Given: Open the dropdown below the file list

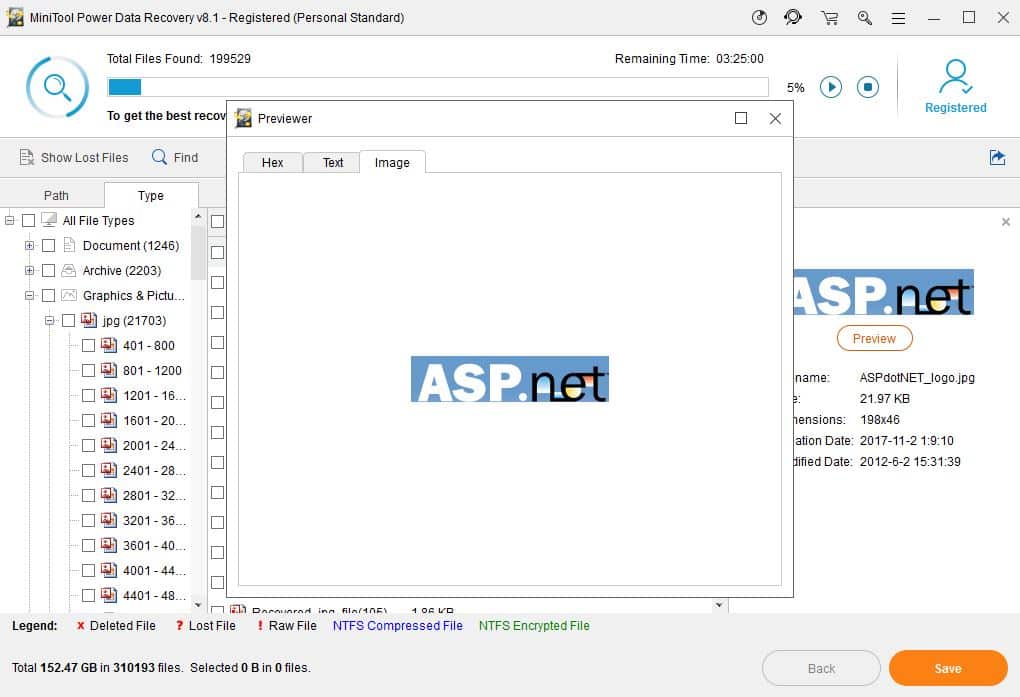Looking at the screenshot, I should tap(718, 605).
